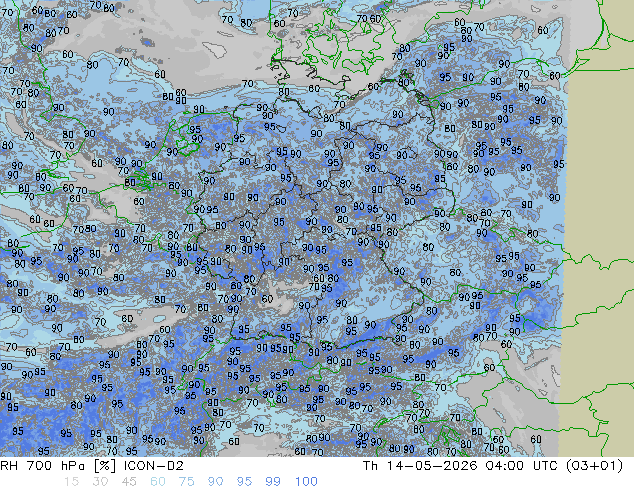The image size is (634, 490).
Task: Click the legend value 15 in the color scale
Action: click(71, 482)
